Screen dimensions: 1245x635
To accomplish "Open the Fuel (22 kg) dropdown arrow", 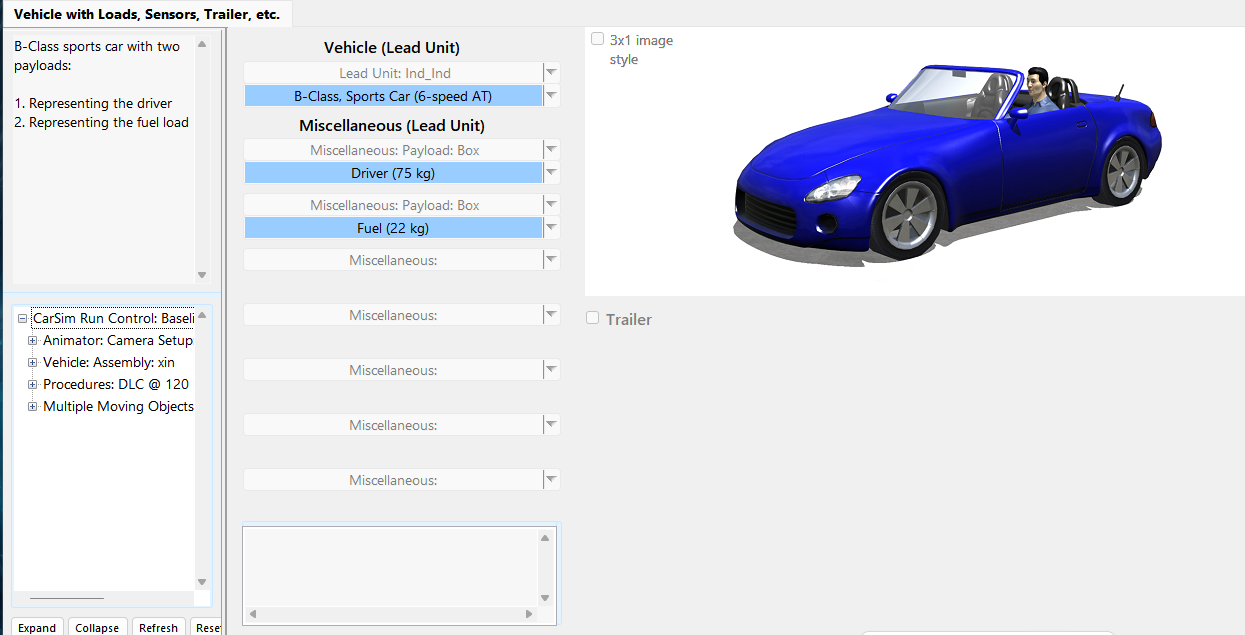I will (x=551, y=228).
